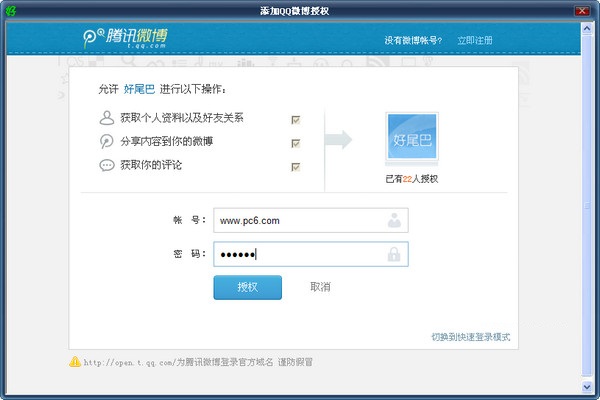Click the green app icon in title bar
Image resolution: width=600 pixels, height=400 pixels.
tap(11, 10)
